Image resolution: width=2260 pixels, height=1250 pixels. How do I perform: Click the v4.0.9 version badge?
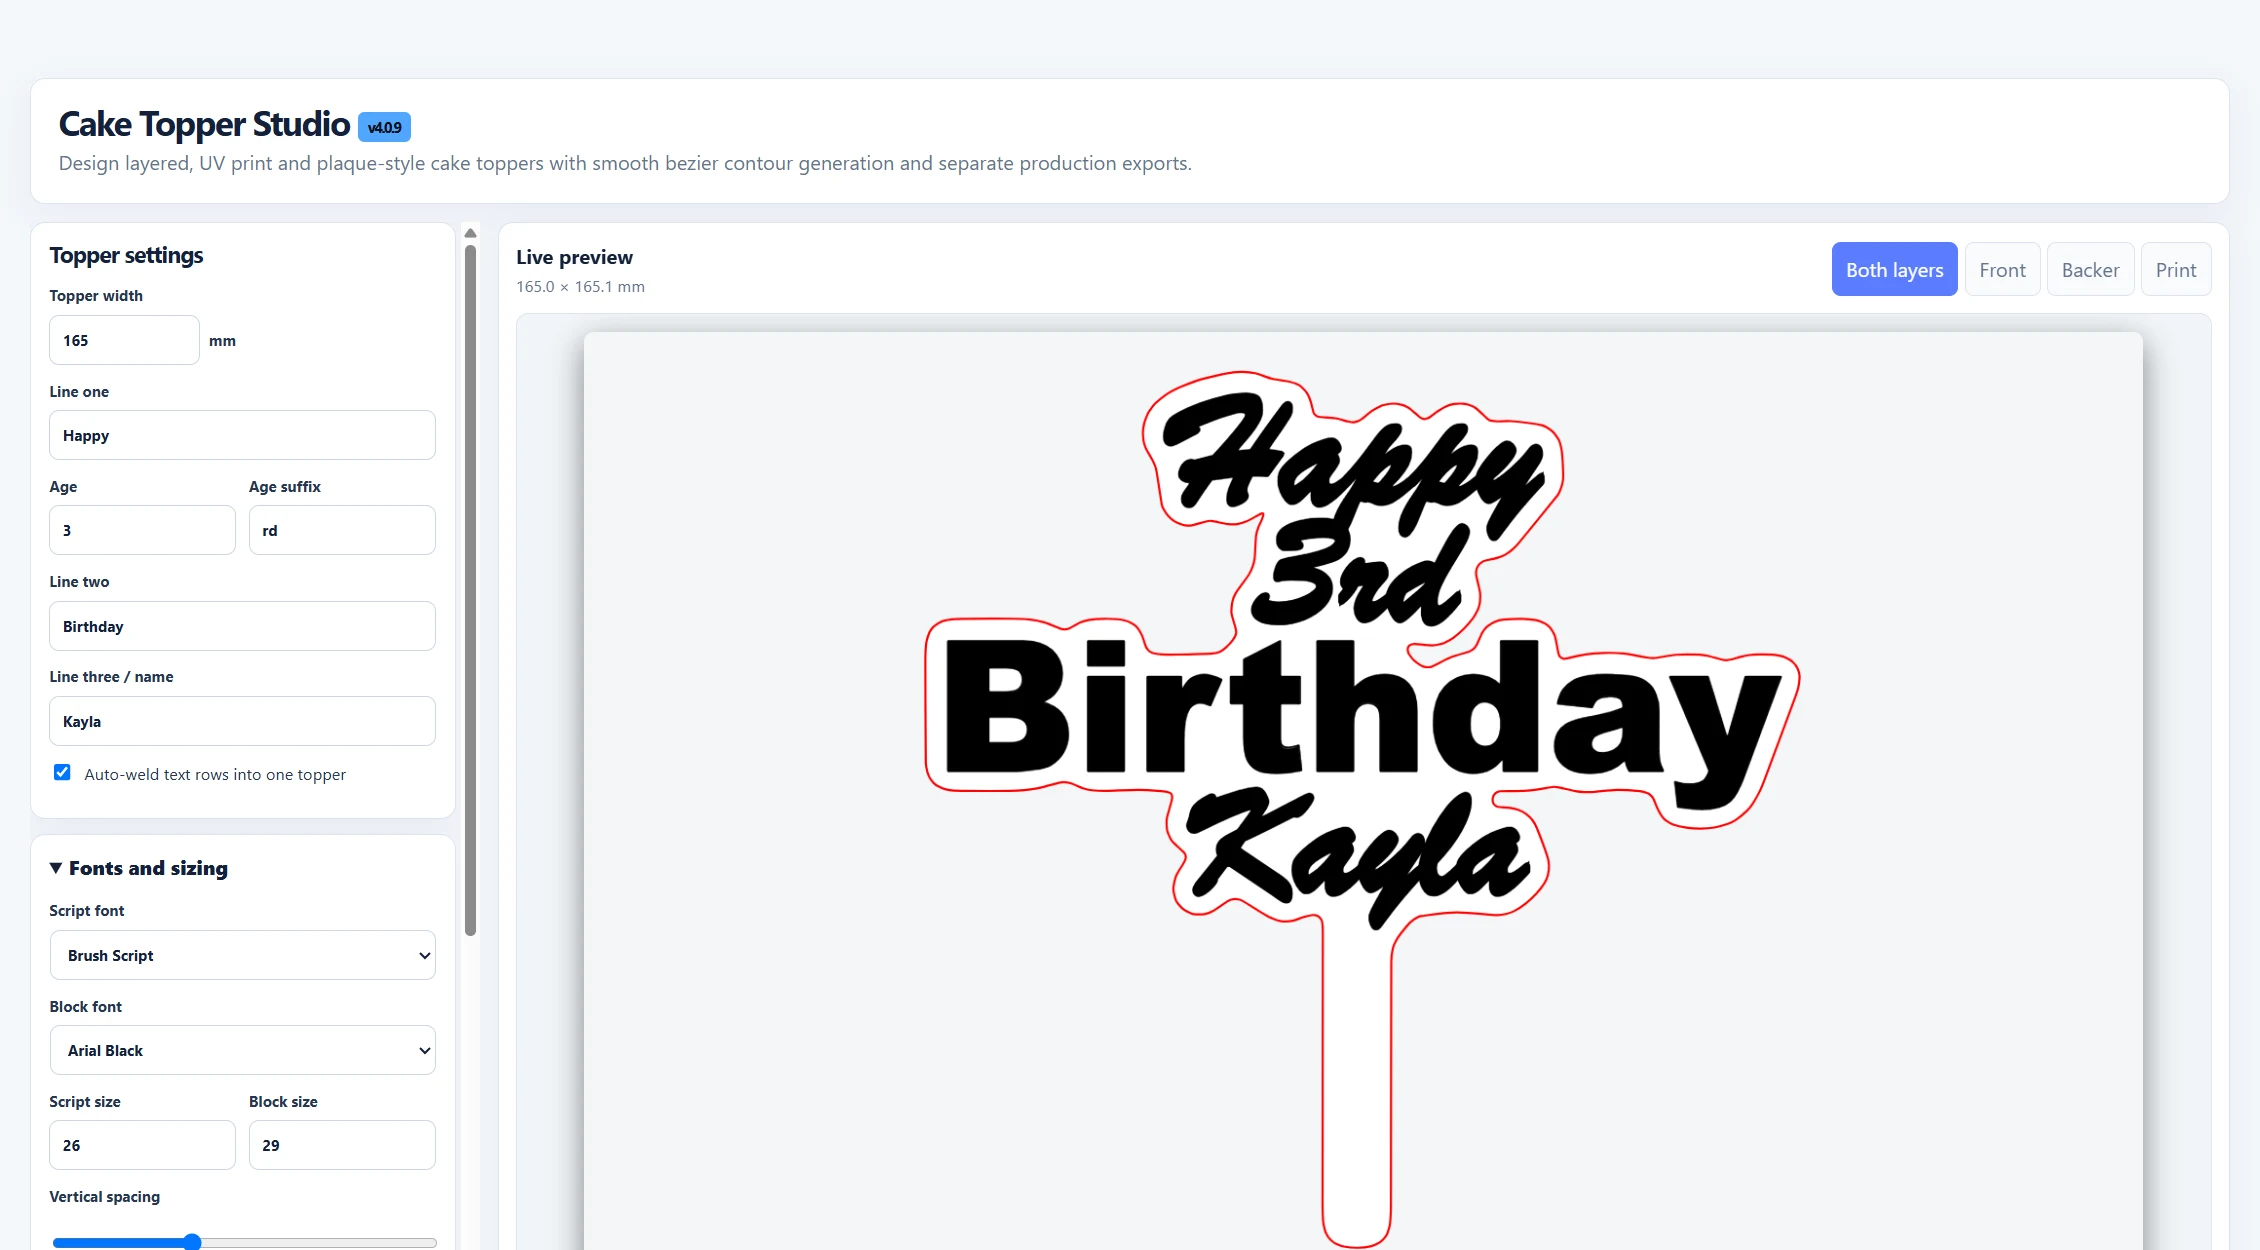point(384,127)
